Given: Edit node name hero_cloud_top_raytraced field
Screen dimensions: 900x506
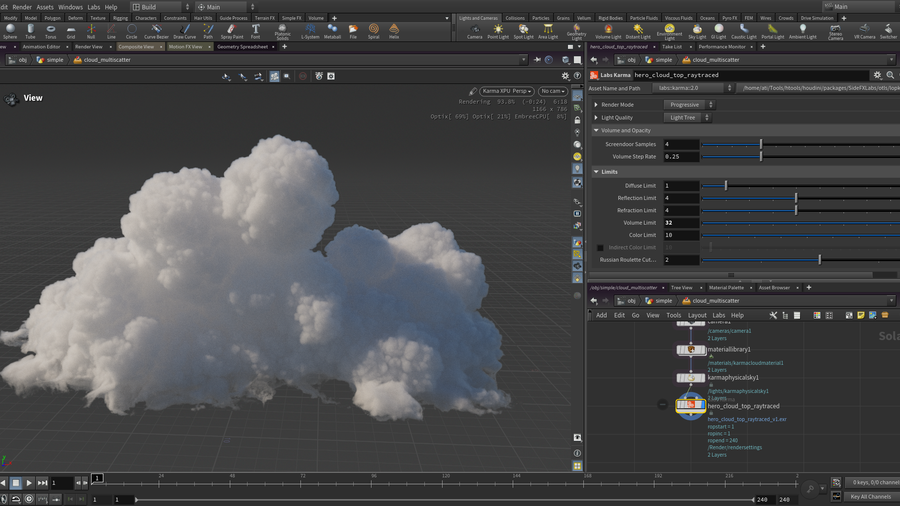Looking at the screenshot, I should (x=751, y=75).
